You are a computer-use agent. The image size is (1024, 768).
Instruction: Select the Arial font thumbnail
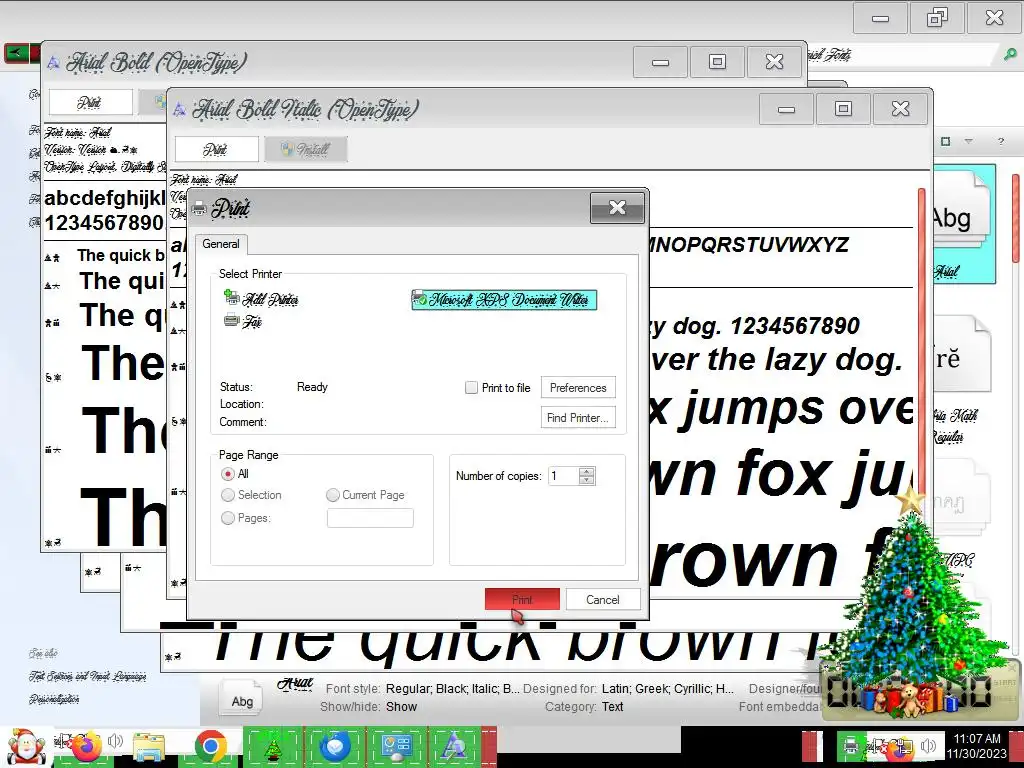coord(964,224)
